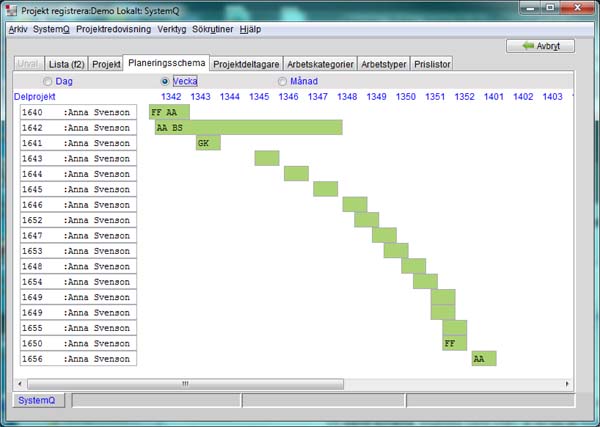Click the FF AA schedule bar

point(169,112)
